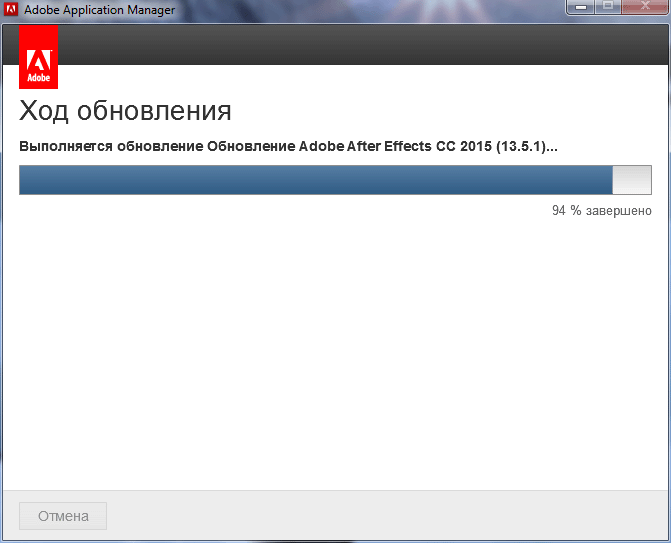Click the '94 % завершено' status text

click(602, 211)
